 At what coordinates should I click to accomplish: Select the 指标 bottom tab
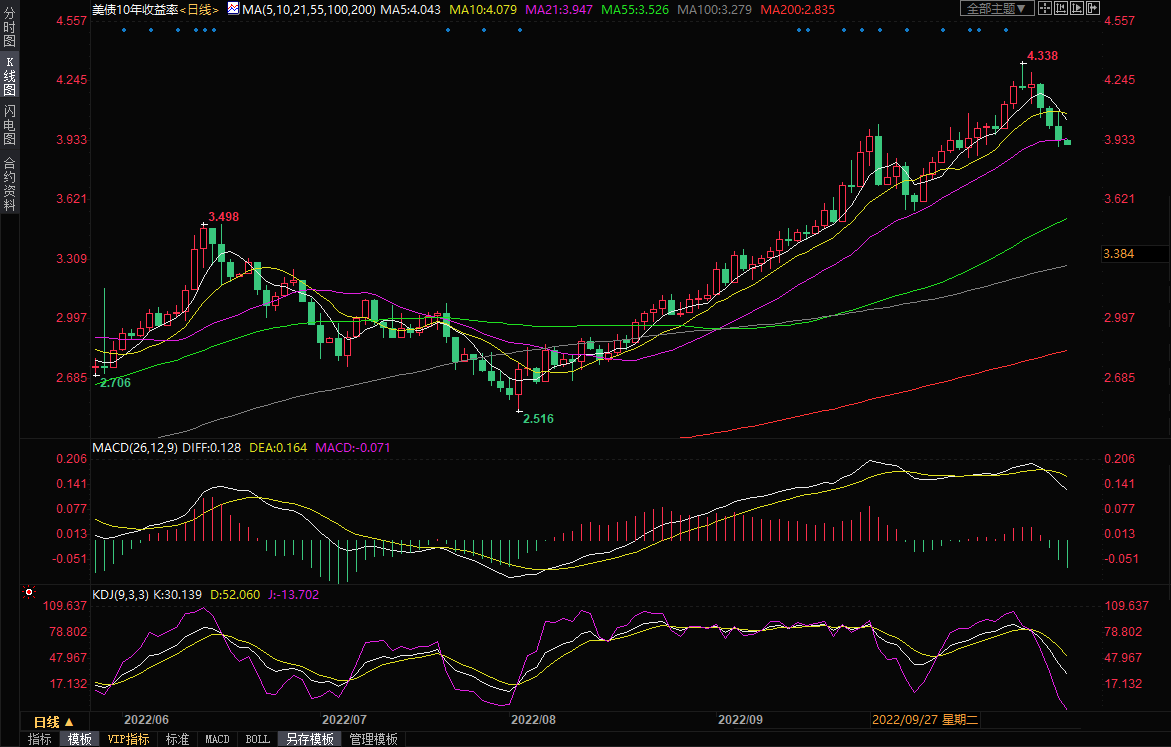point(40,739)
